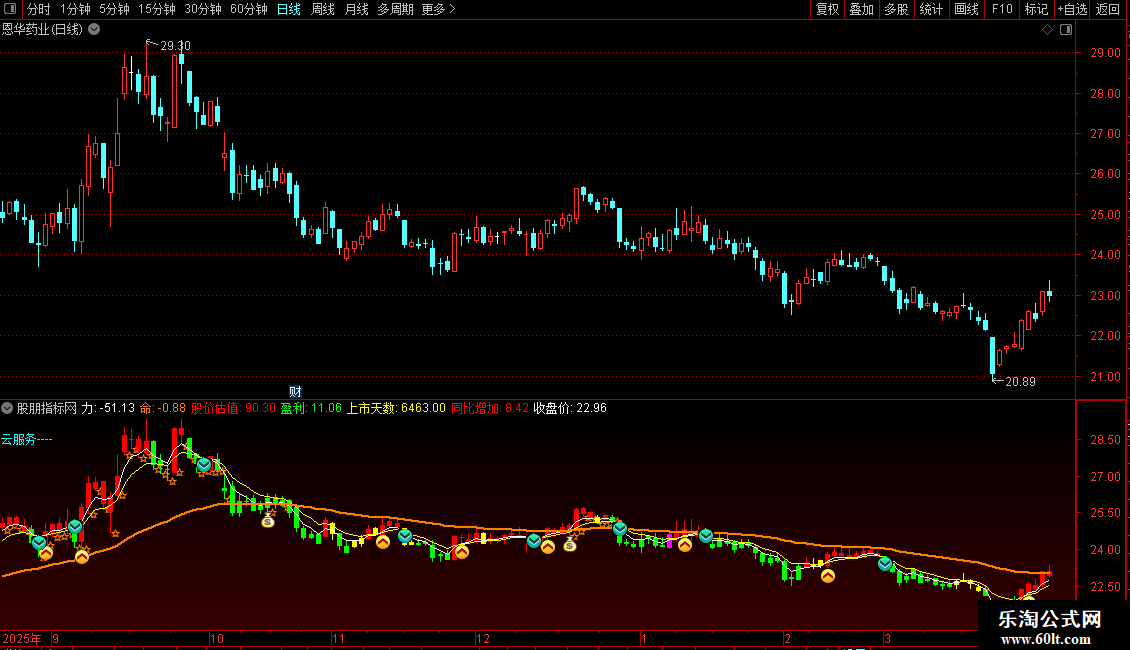Toggle the left sidebar panel icon
Viewport: 1130px width, 650px height.
(10, 9)
